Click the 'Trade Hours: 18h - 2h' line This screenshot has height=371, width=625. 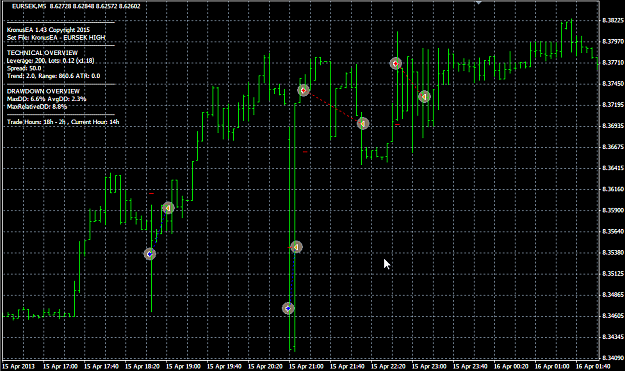tap(63, 122)
